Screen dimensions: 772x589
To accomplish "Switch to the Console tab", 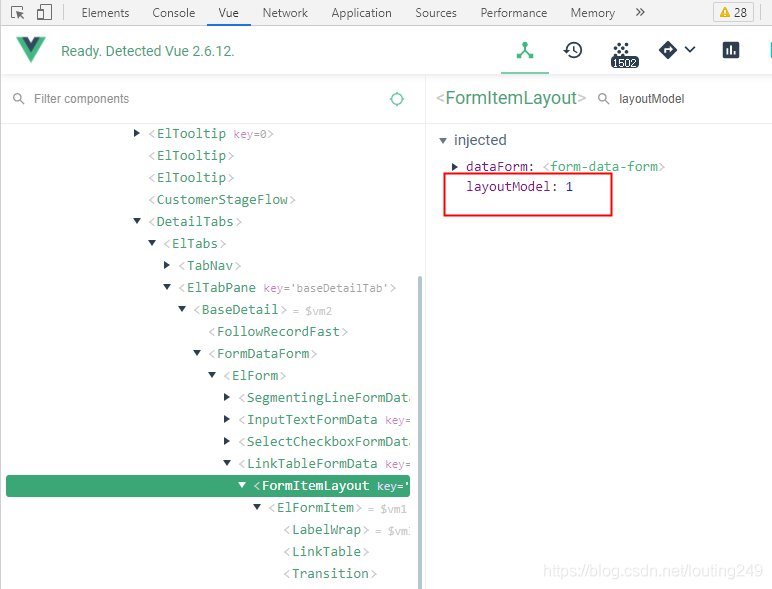I will [174, 13].
